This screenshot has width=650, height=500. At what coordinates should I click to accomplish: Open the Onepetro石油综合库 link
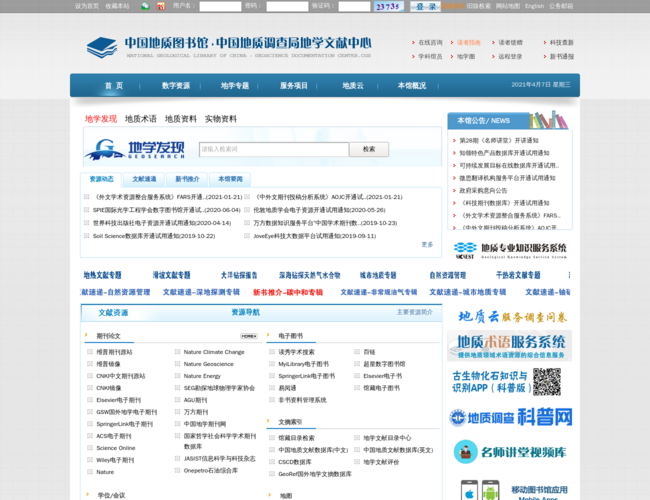click(211, 471)
